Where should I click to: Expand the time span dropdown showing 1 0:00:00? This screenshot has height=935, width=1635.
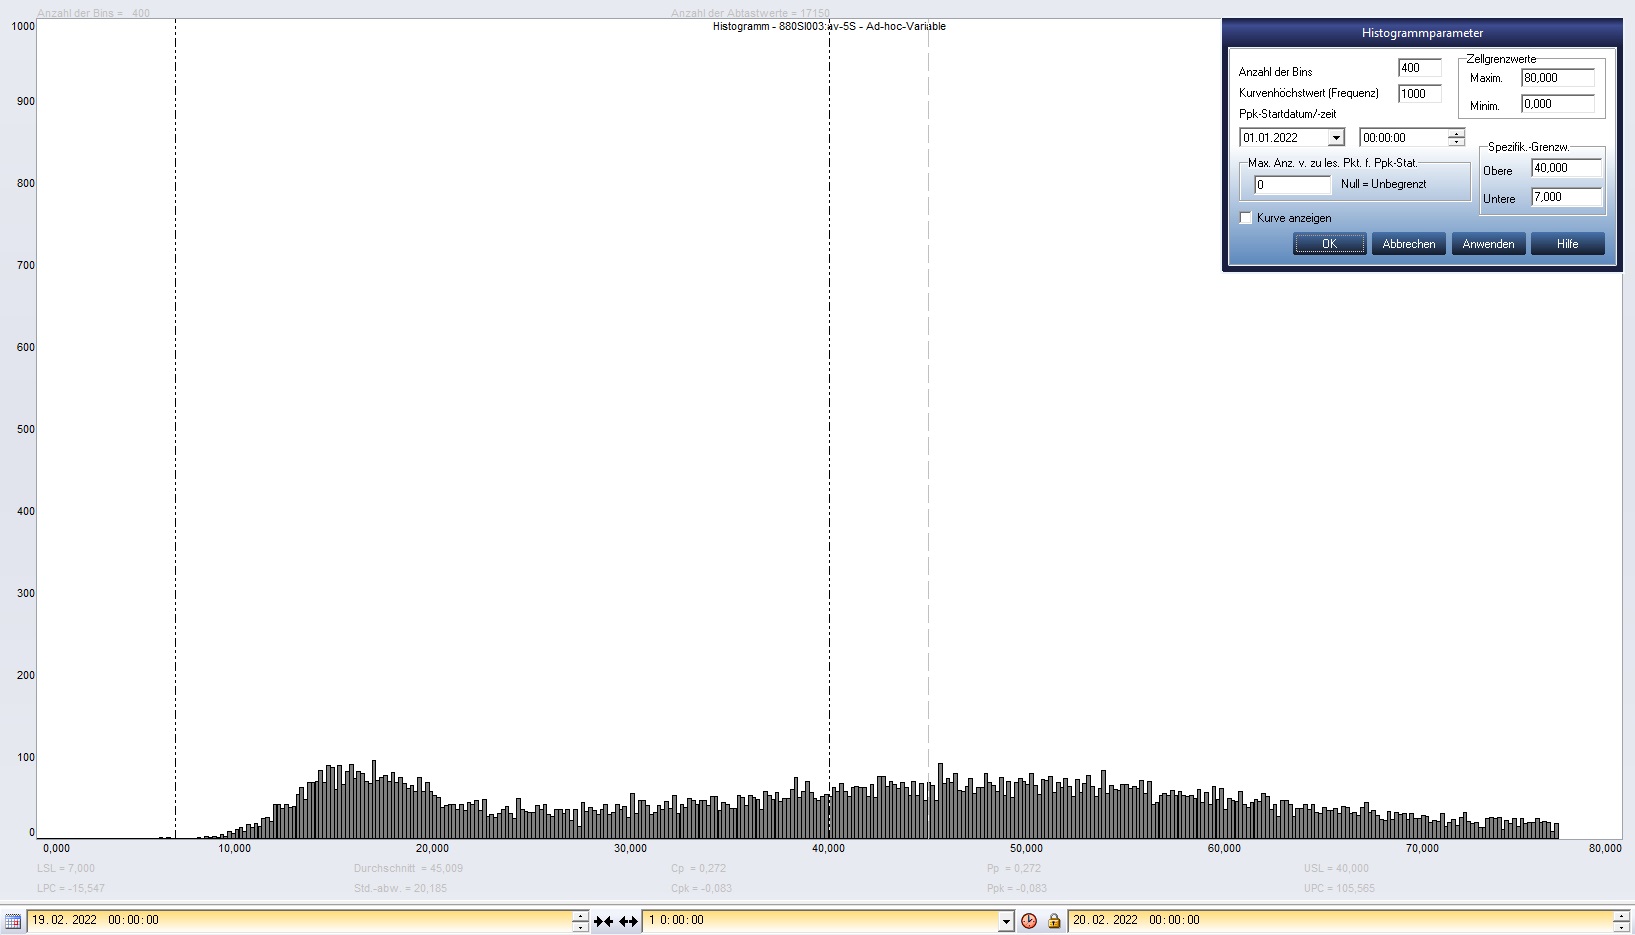(x=1006, y=921)
